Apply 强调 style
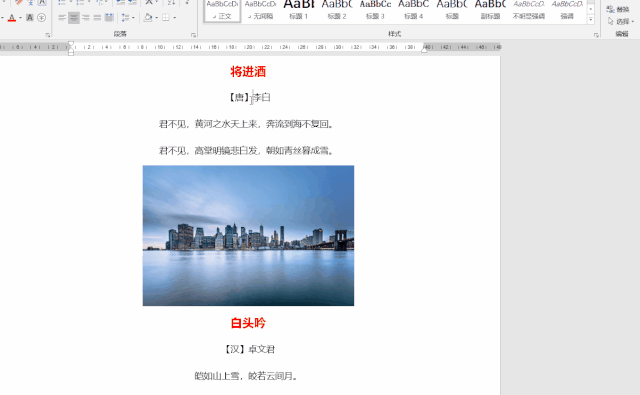 pos(567,11)
